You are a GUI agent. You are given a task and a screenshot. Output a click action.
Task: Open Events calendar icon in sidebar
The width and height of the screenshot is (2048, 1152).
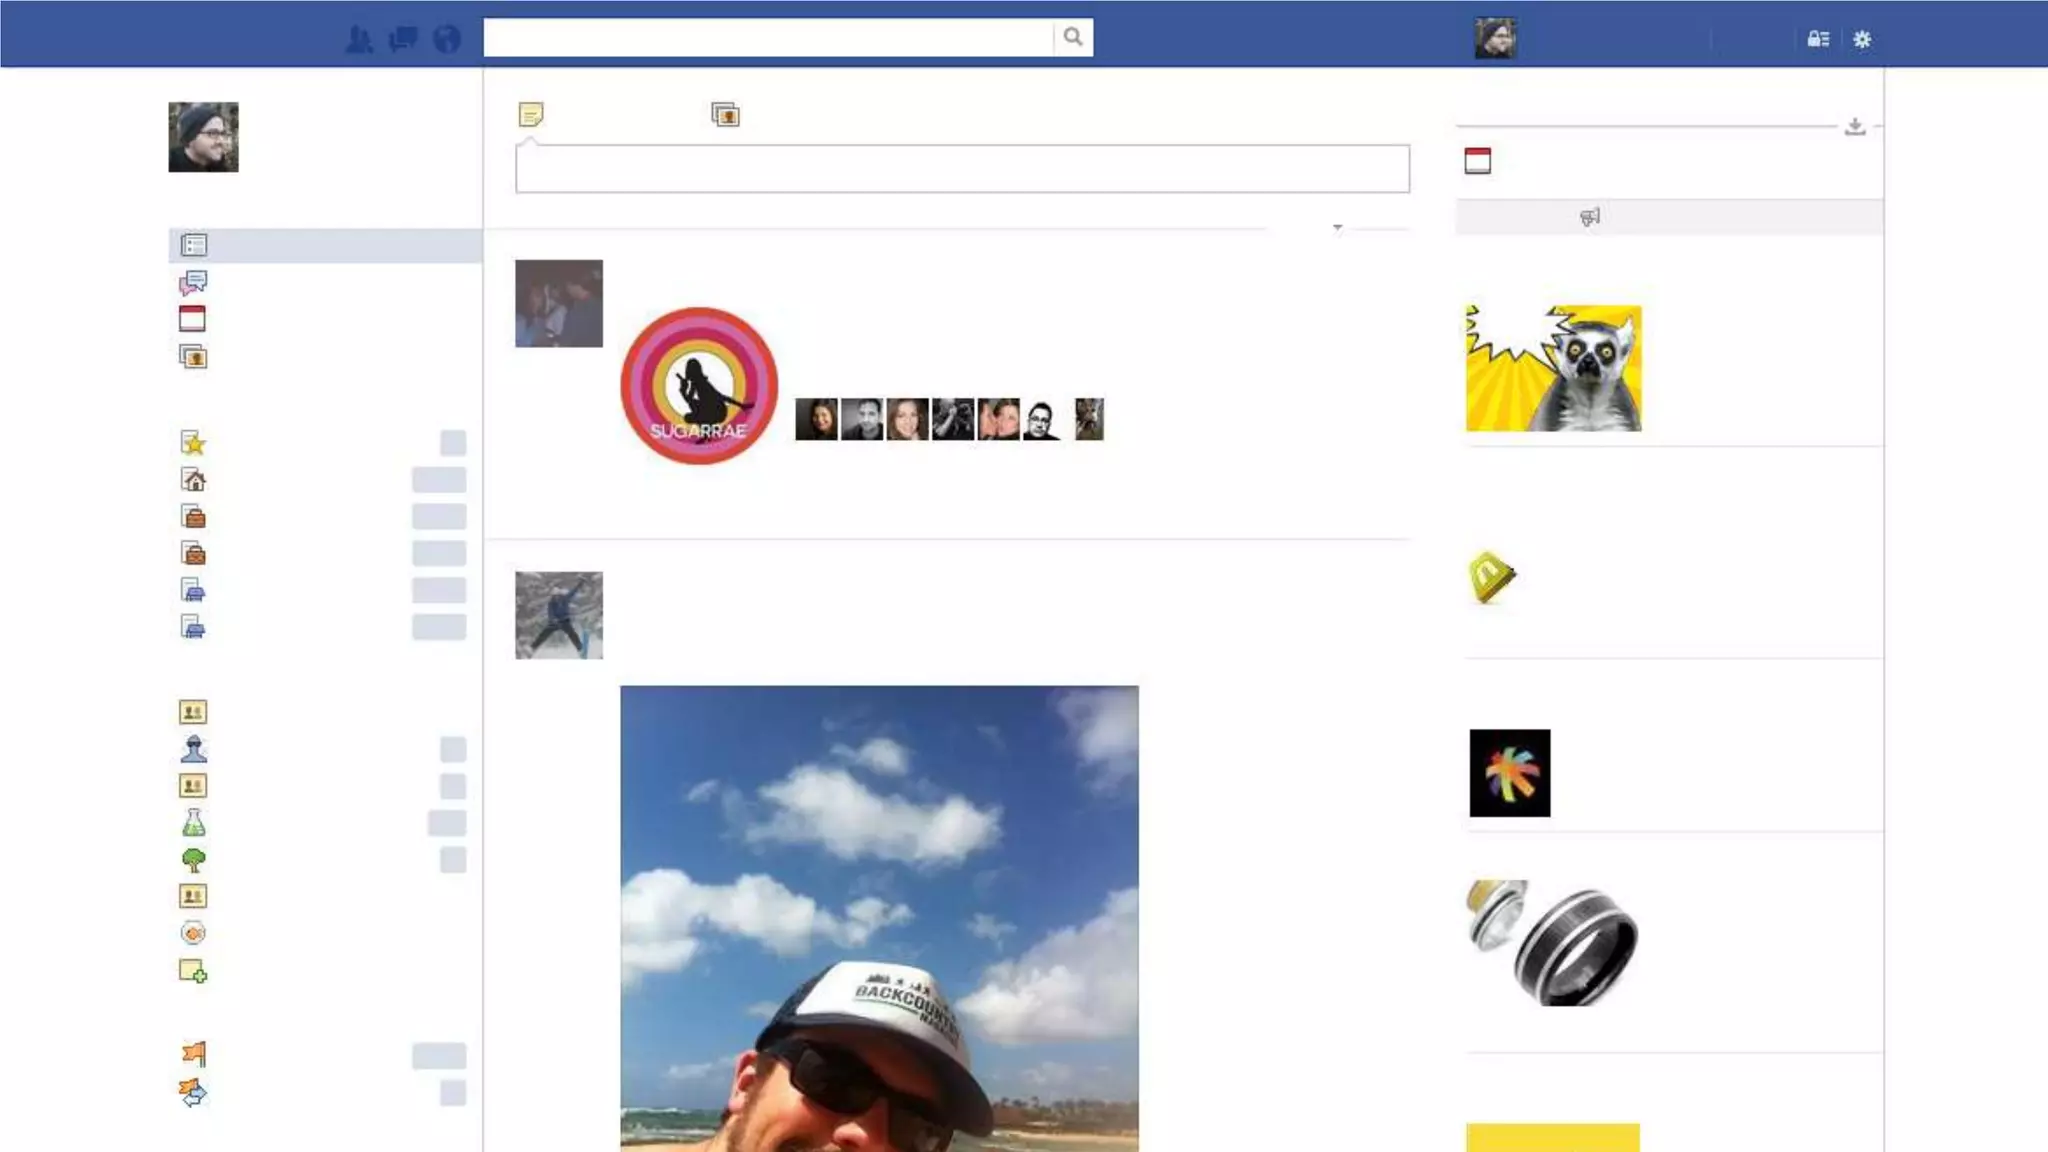(192, 319)
